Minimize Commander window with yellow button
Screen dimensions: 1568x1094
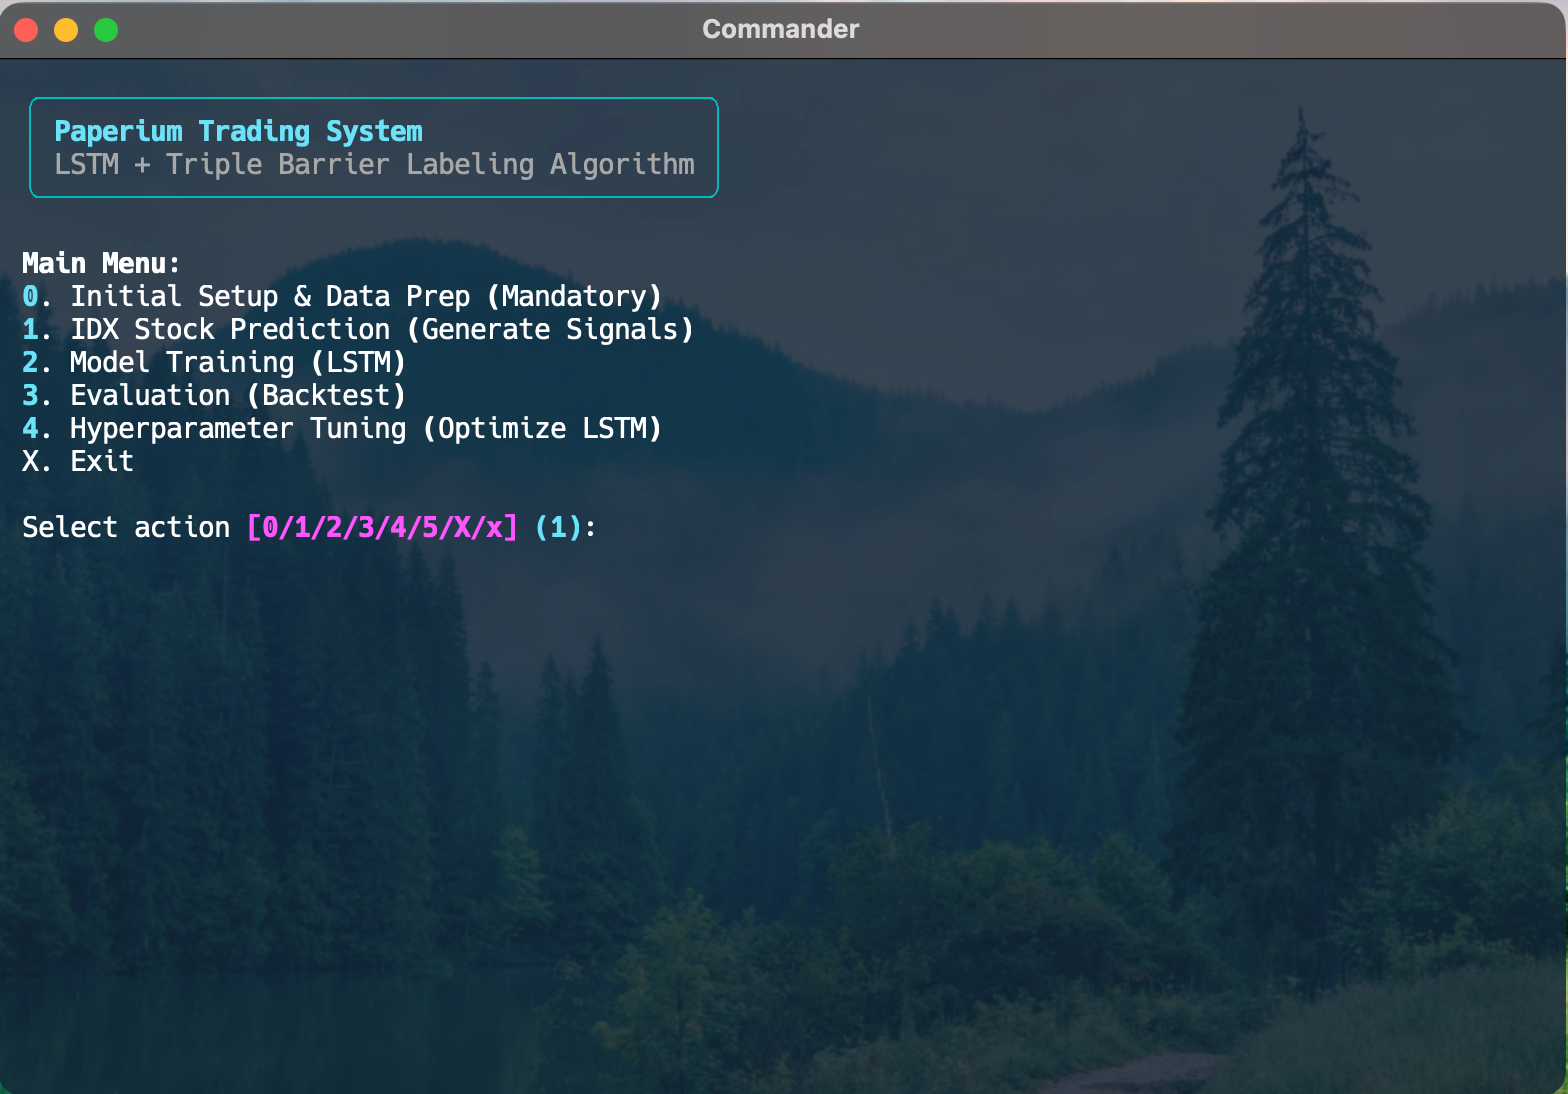click(x=66, y=30)
